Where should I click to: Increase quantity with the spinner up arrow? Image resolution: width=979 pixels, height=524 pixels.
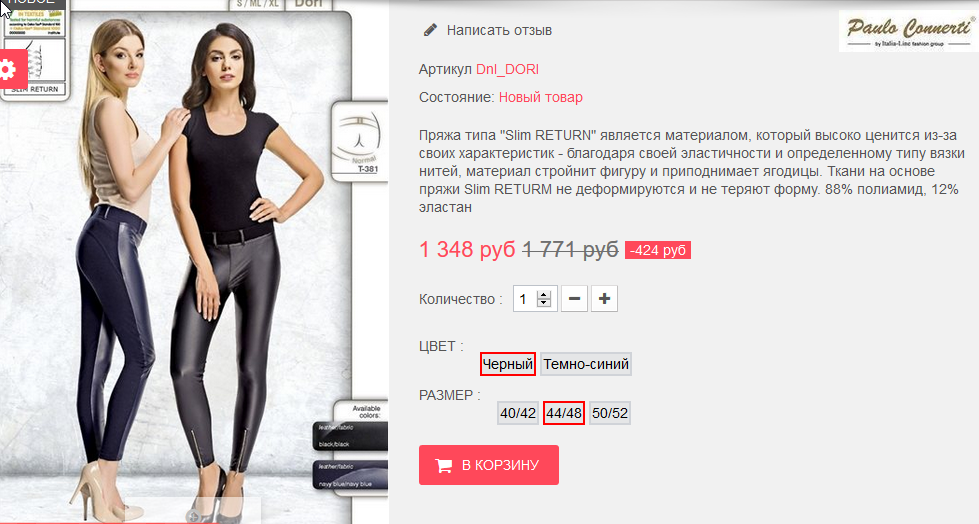544,295
